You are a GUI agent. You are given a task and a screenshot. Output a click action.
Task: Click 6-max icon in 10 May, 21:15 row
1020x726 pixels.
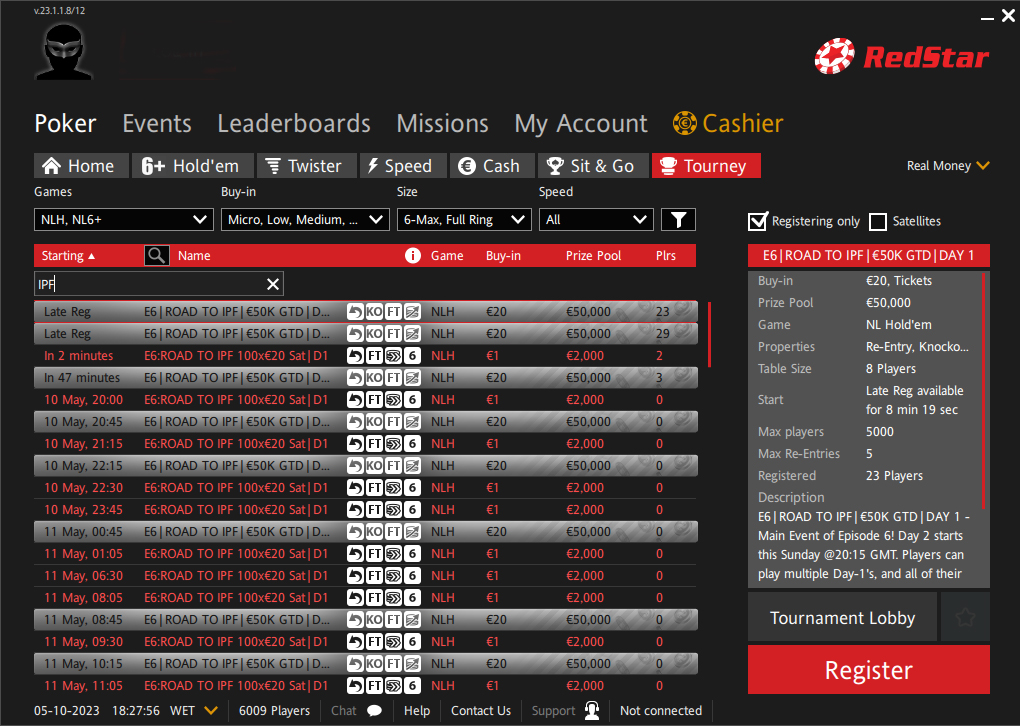(x=412, y=444)
